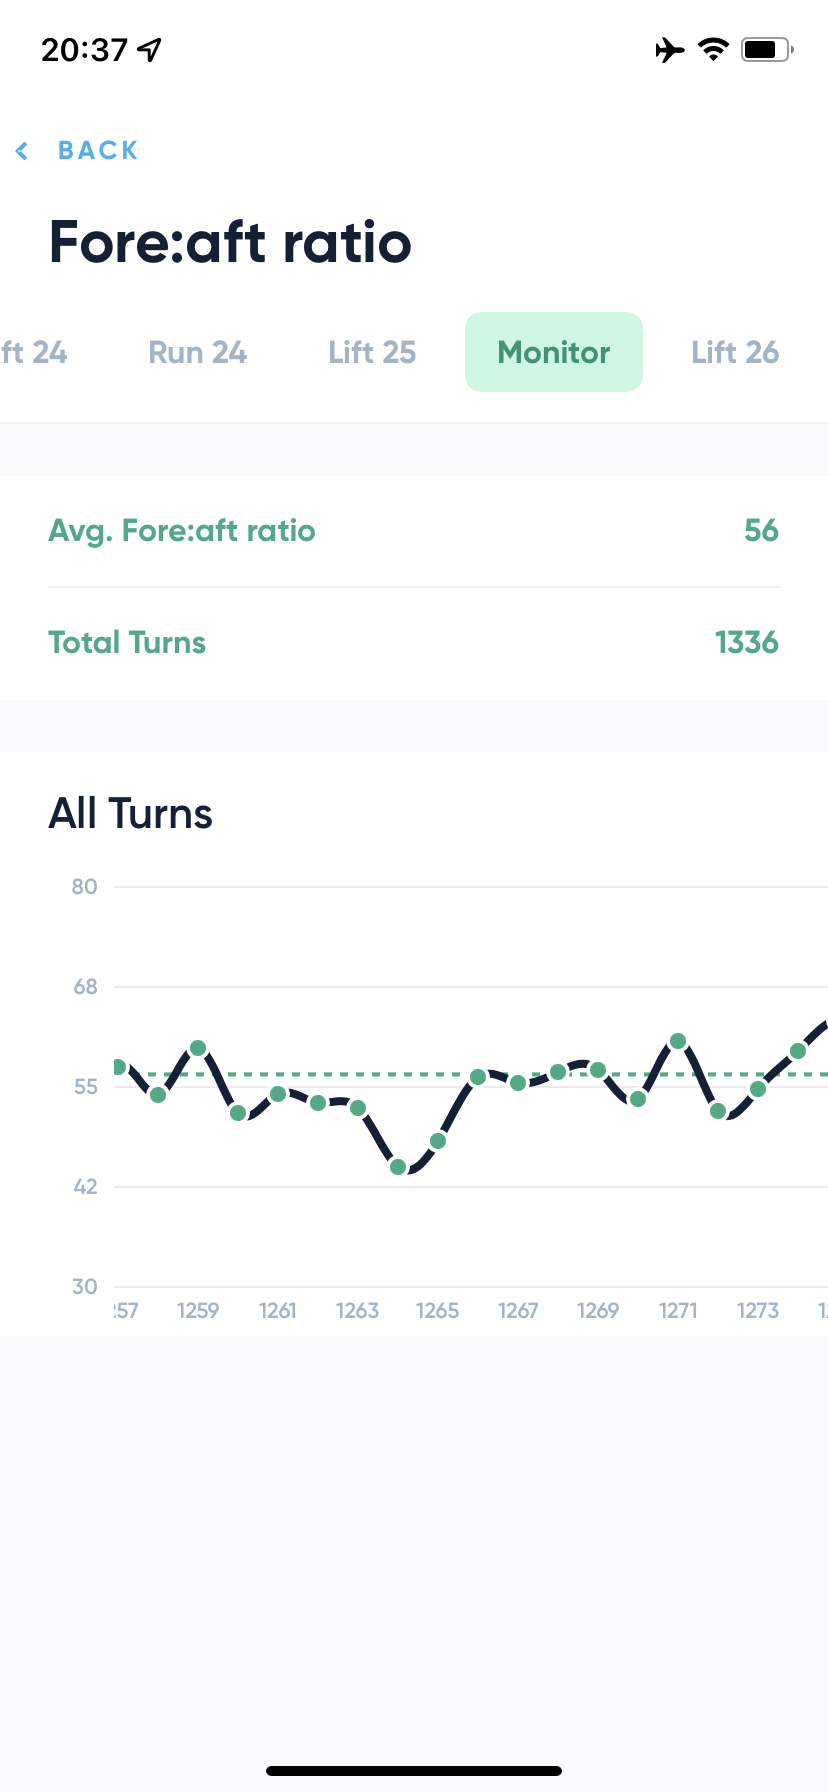Select the Monitor tab
Viewport: 828px width, 1792px height.
[554, 352]
